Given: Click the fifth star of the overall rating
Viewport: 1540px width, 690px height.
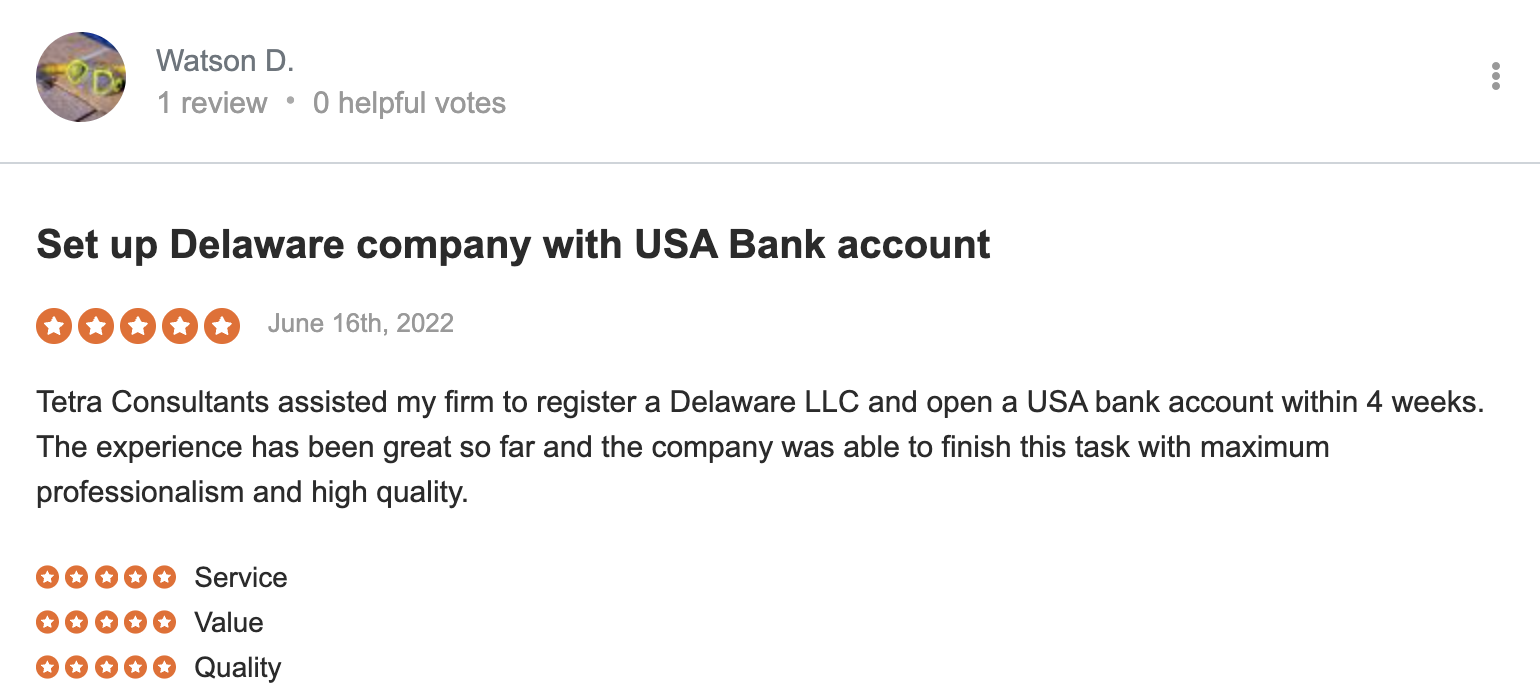Looking at the screenshot, I should (222, 326).
